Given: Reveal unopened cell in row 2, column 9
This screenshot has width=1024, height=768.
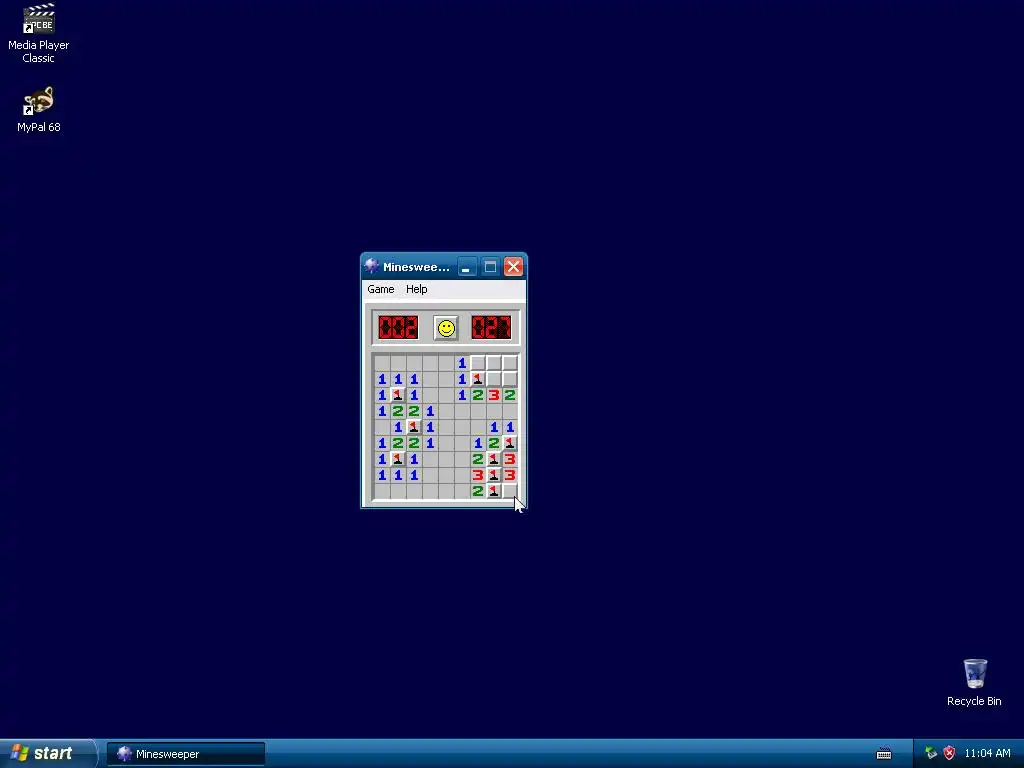Looking at the screenshot, I should pos(510,379).
